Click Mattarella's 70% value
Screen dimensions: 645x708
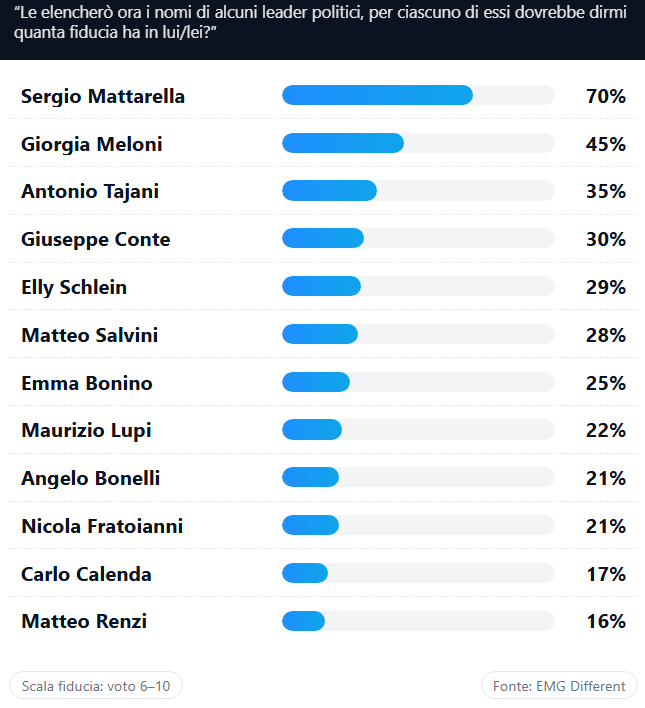coord(605,96)
